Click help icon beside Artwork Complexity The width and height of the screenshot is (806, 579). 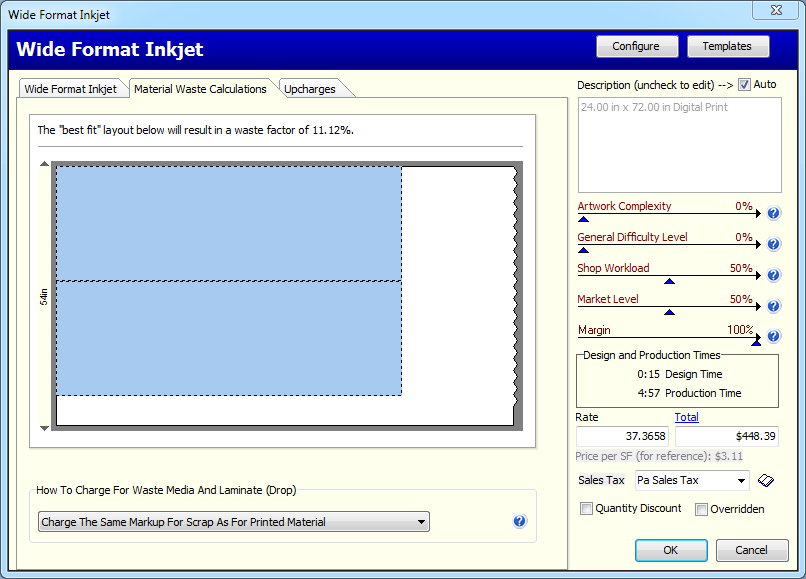(x=773, y=213)
